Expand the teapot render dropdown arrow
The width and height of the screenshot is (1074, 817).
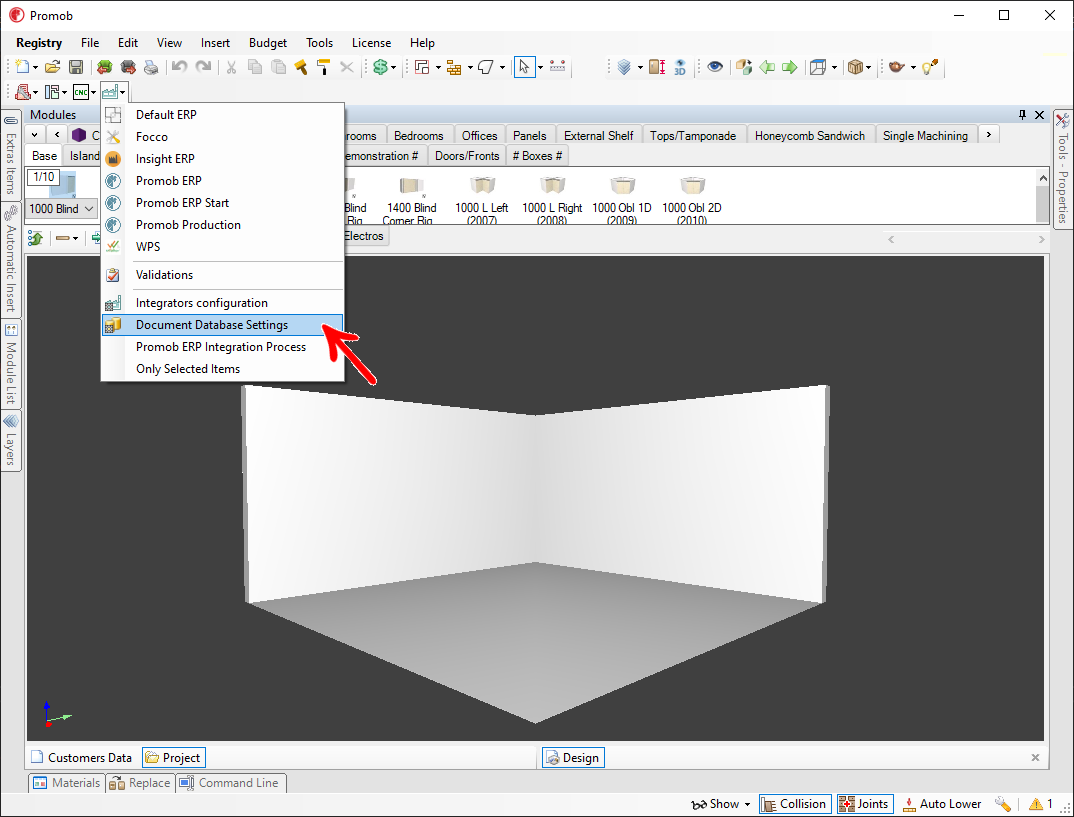[913, 67]
